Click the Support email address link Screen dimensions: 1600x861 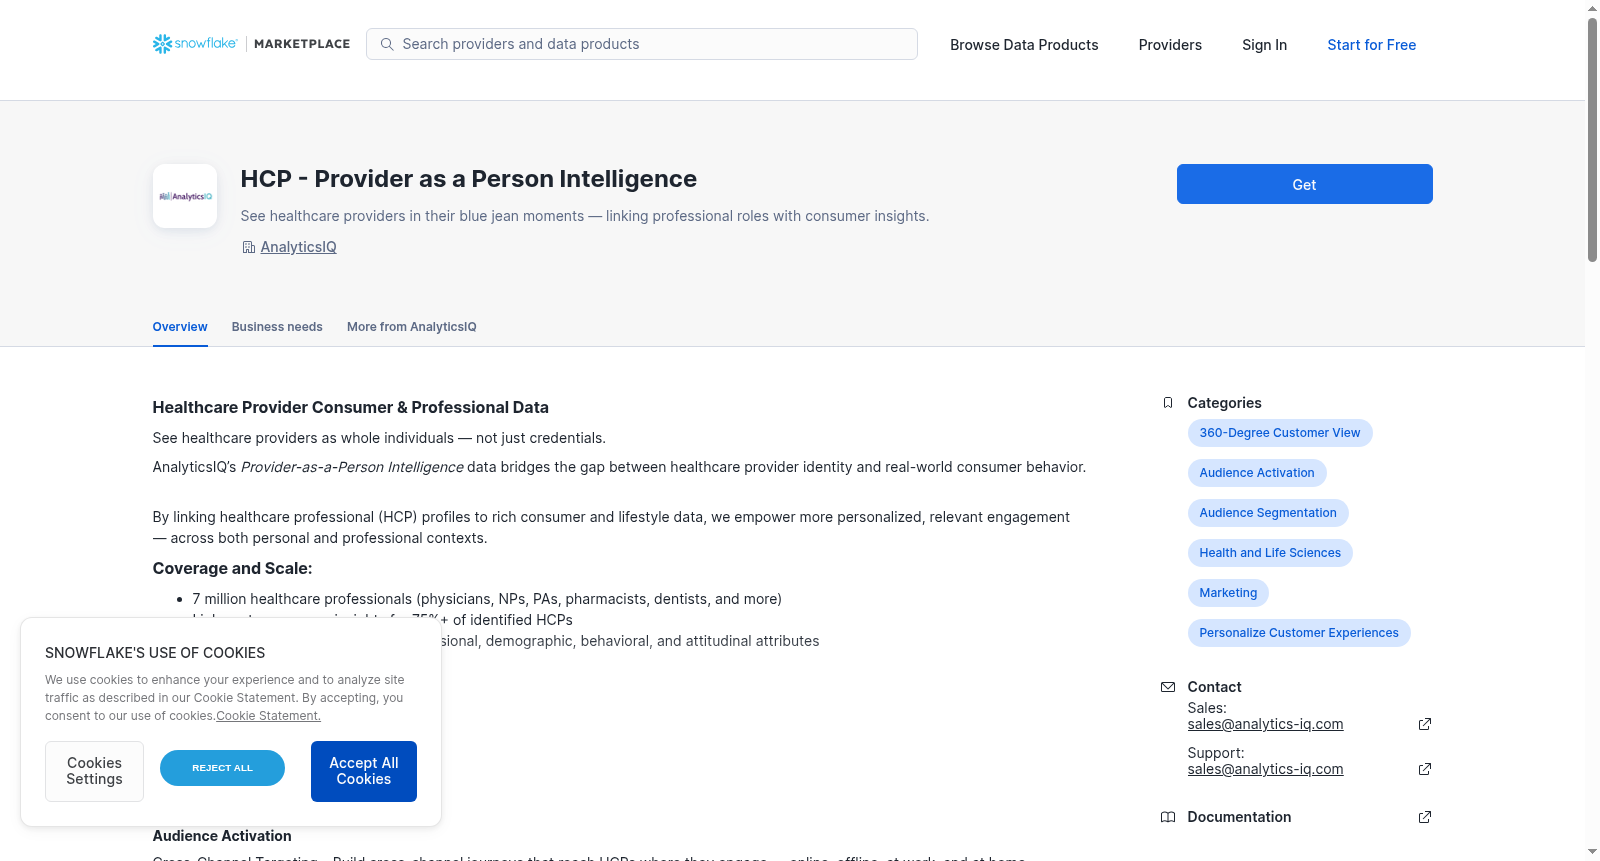click(x=1265, y=769)
